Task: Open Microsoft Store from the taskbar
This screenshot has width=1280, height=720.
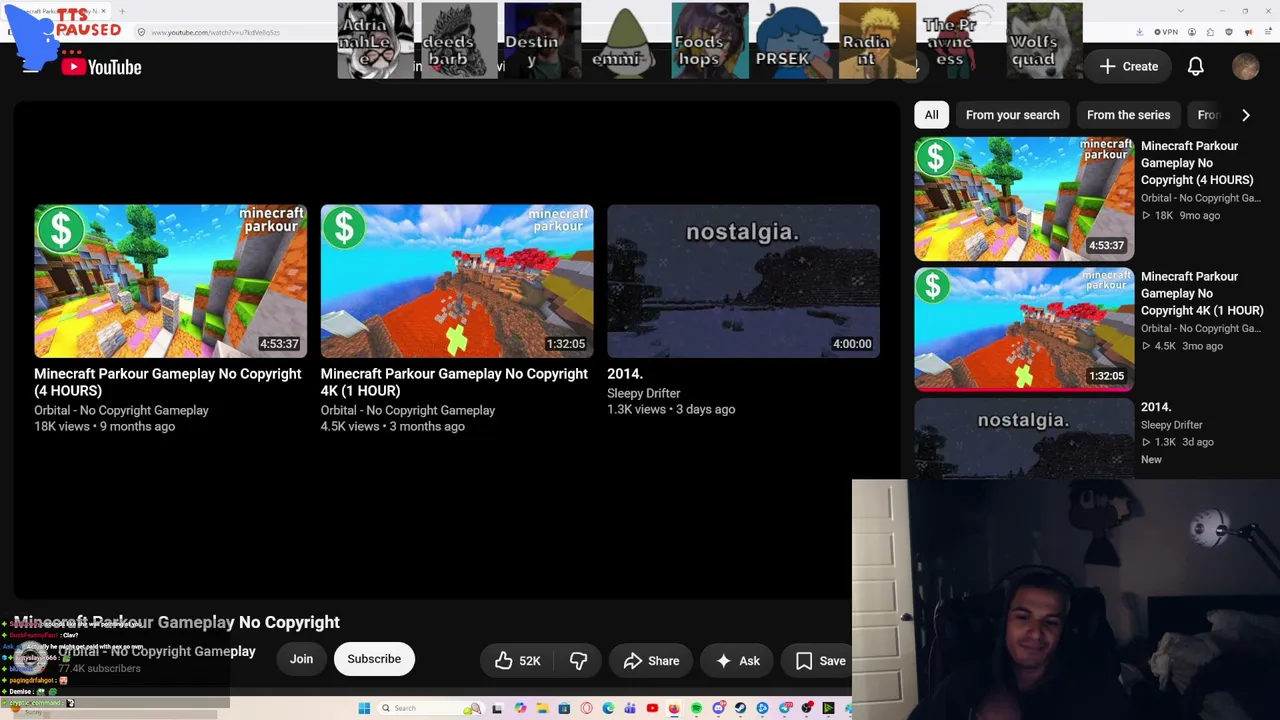Action: point(564,708)
